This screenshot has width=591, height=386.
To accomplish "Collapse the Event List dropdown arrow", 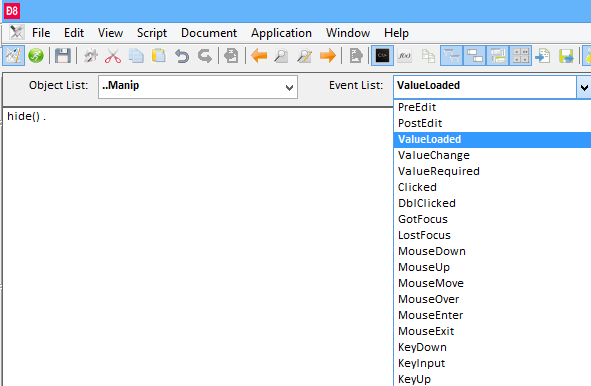I will (584, 87).
